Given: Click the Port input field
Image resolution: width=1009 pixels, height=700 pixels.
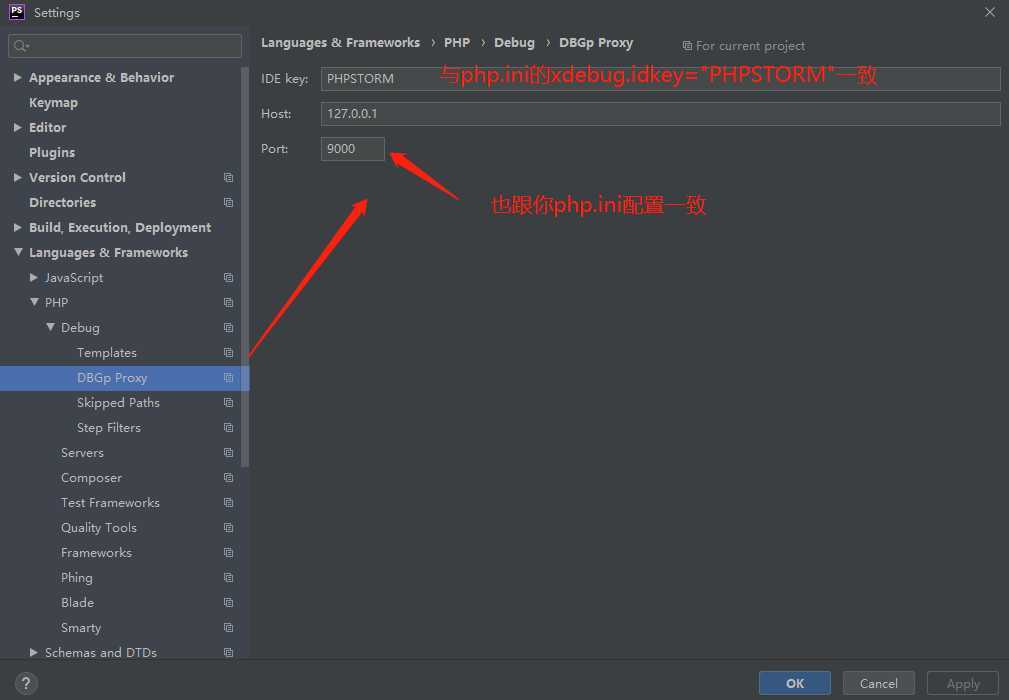Looking at the screenshot, I should [x=353, y=149].
